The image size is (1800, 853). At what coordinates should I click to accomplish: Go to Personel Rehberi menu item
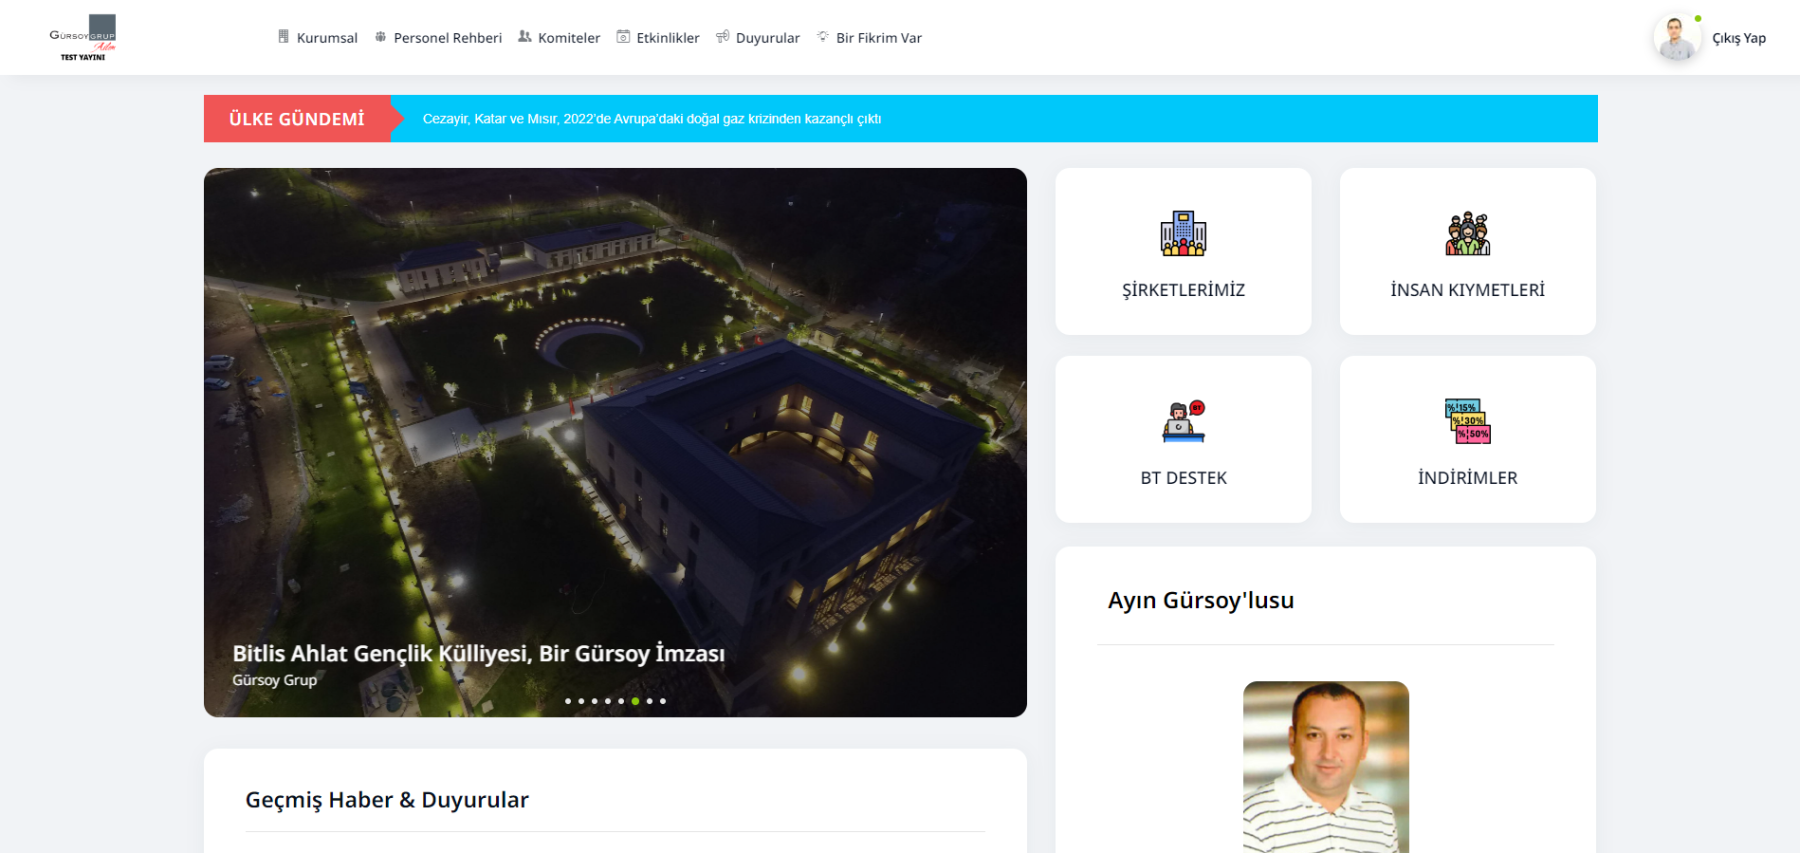pos(447,38)
